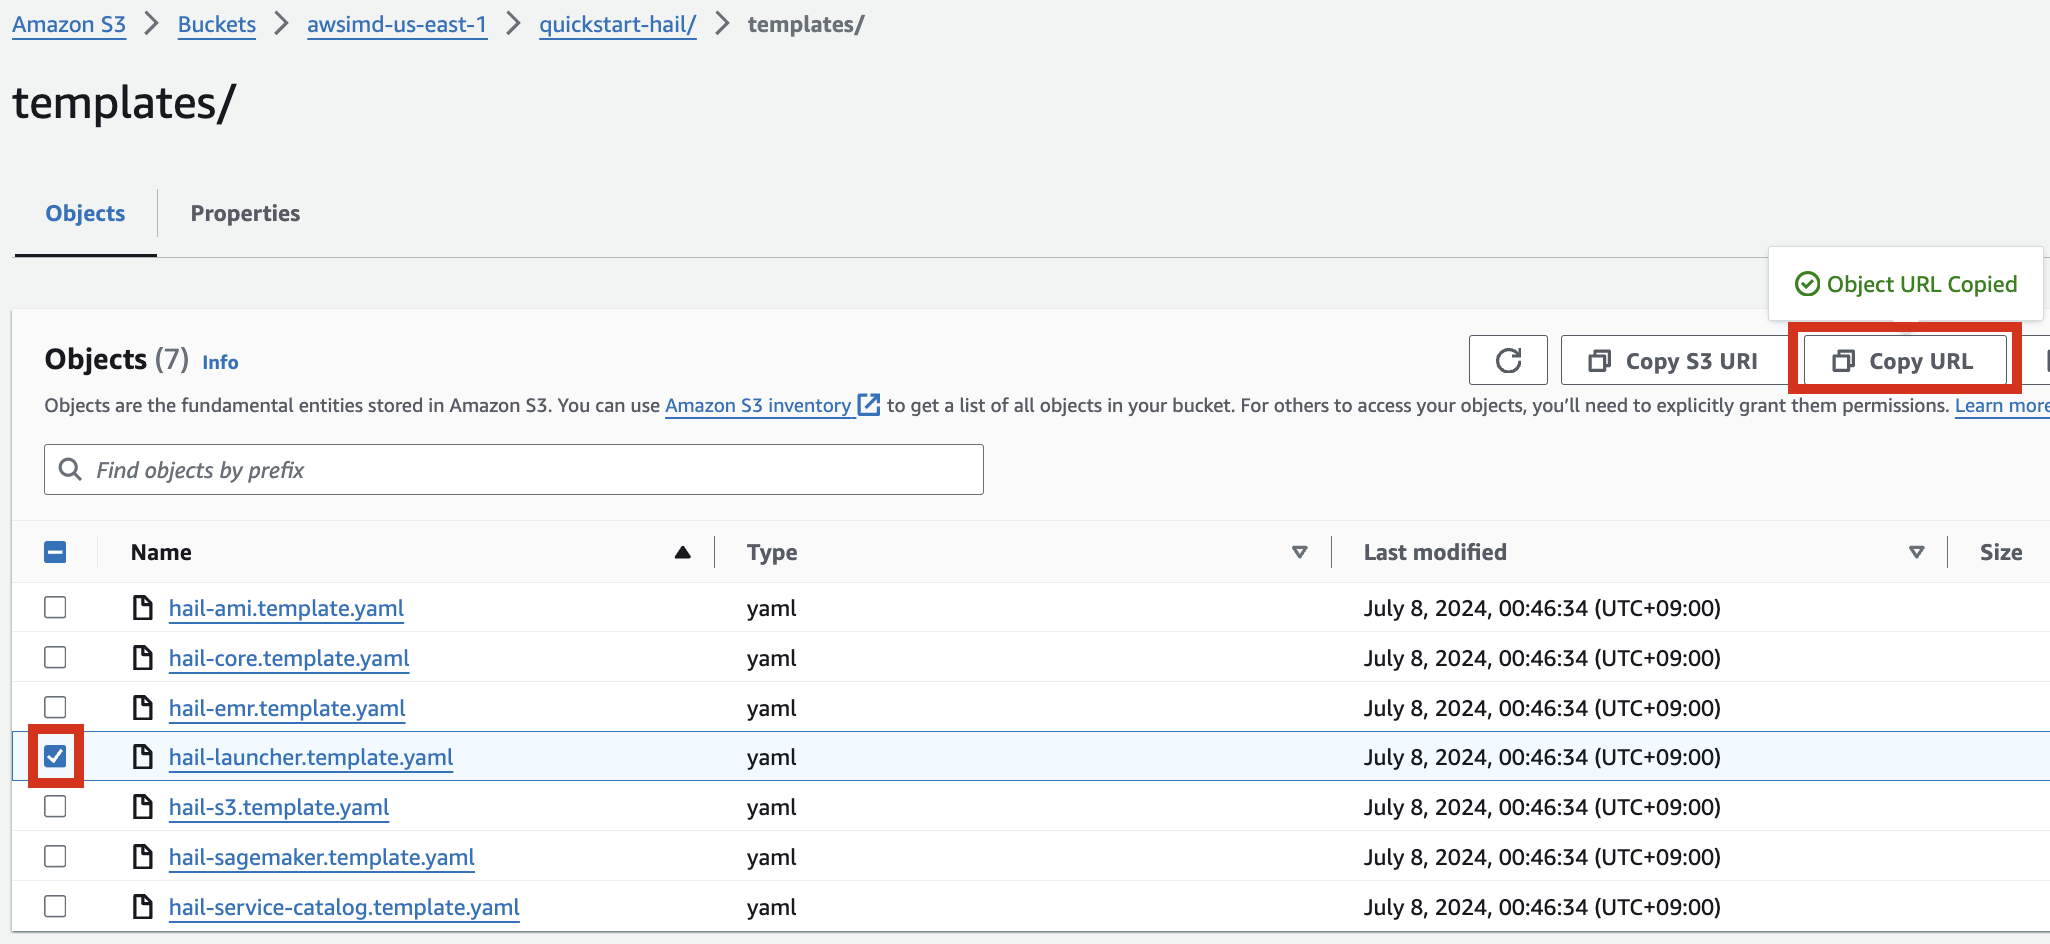Check the box for hail-sagemaker.template.yaml
Screen dimensions: 2050x944
point(55,856)
